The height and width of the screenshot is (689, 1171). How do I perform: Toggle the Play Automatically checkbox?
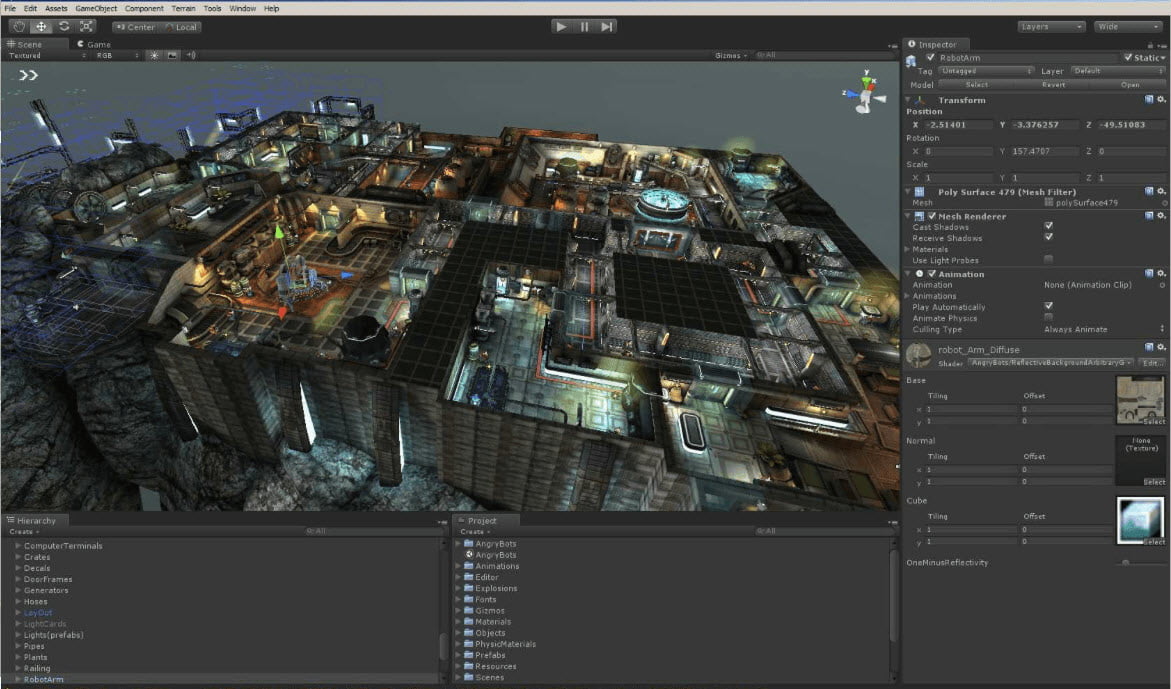coord(1049,306)
